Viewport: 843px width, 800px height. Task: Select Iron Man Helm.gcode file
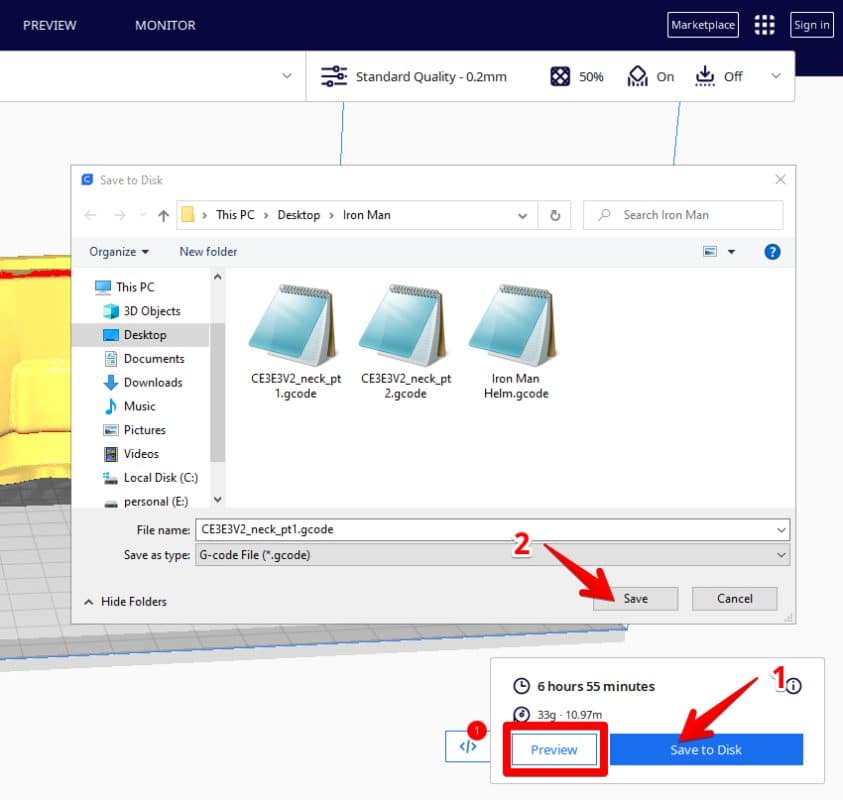pyautogui.click(x=515, y=342)
